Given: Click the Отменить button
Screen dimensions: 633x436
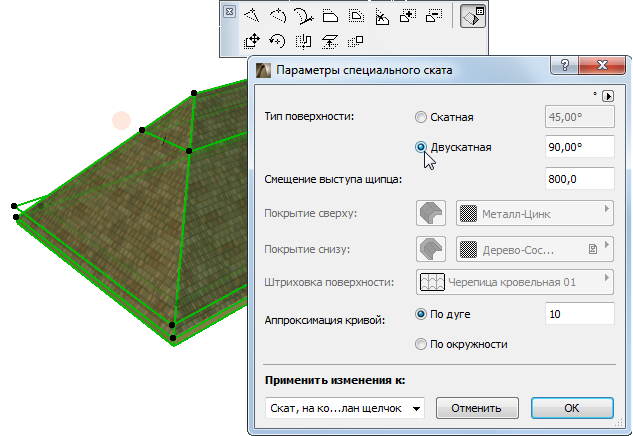Looking at the screenshot, I should tap(477, 408).
